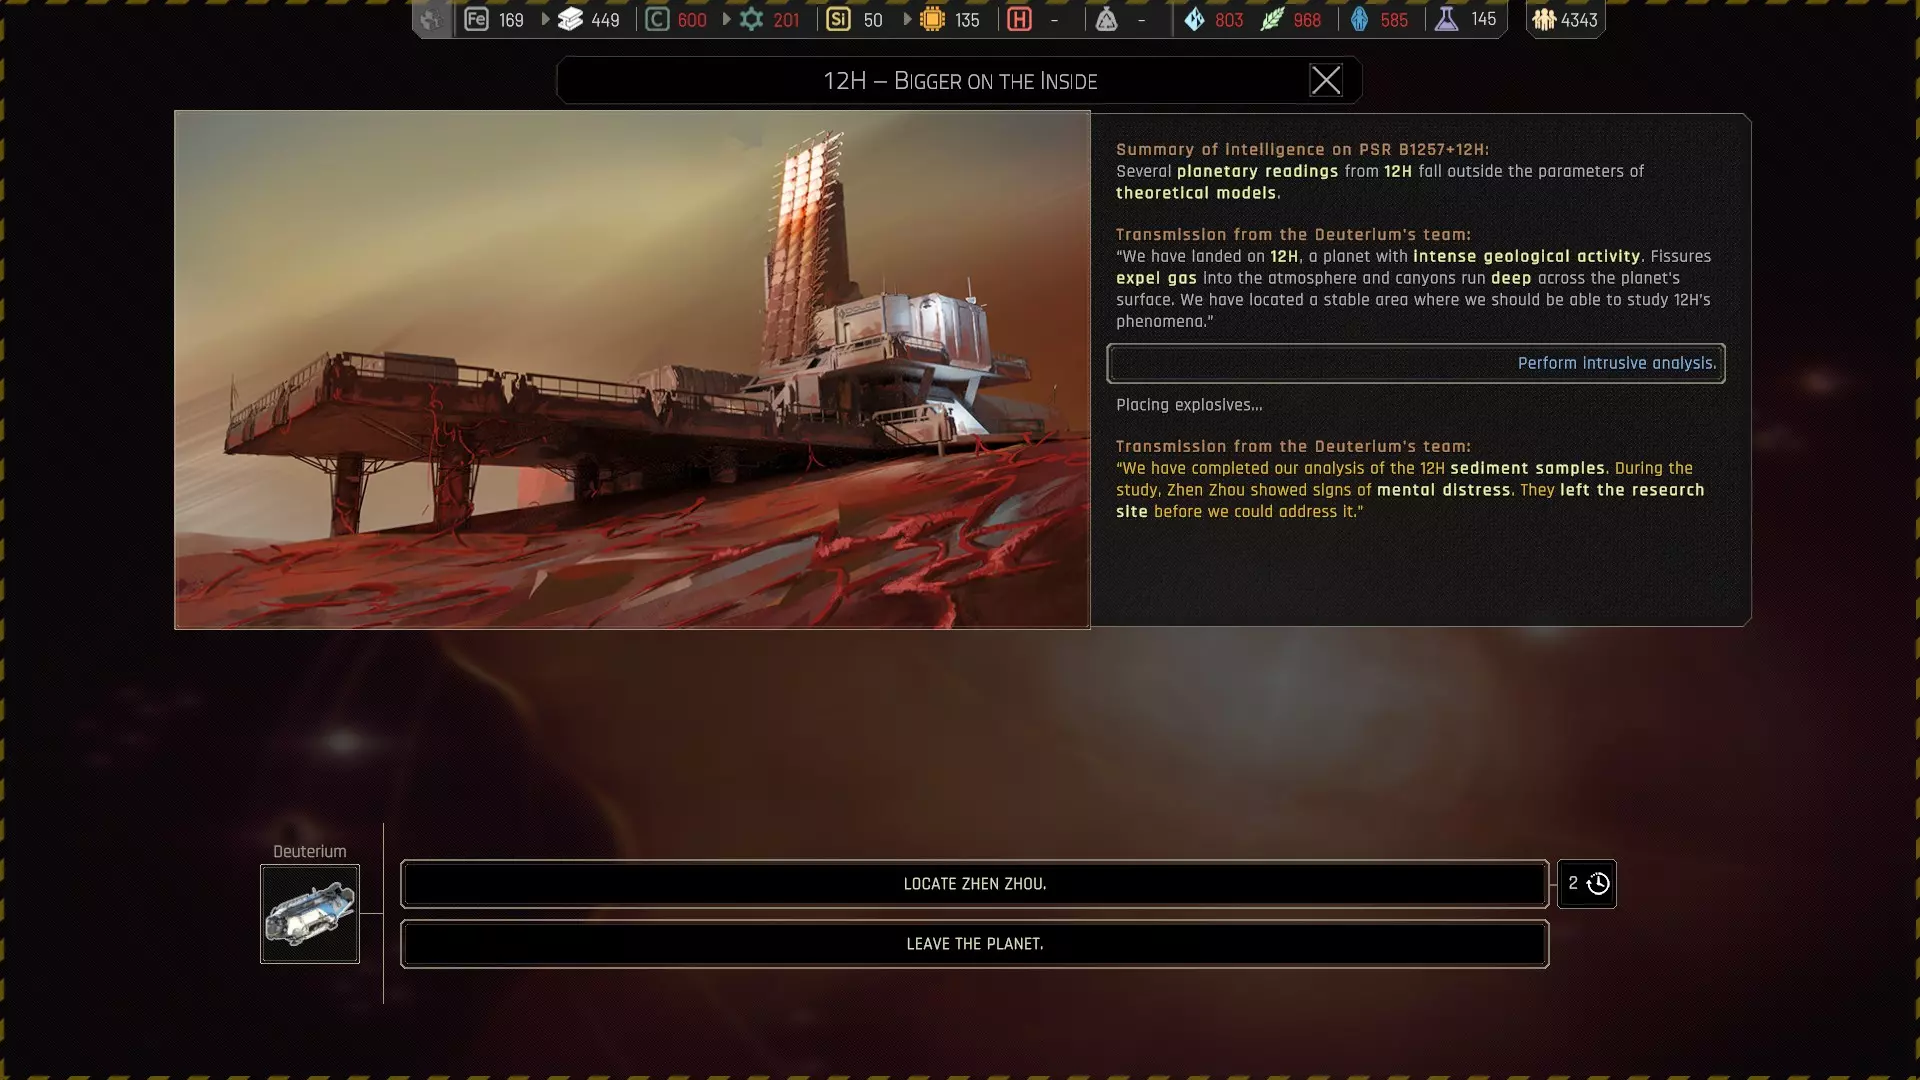Click the polymer gear resource icon
Viewport: 1920px width, 1080px height.
click(x=751, y=19)
